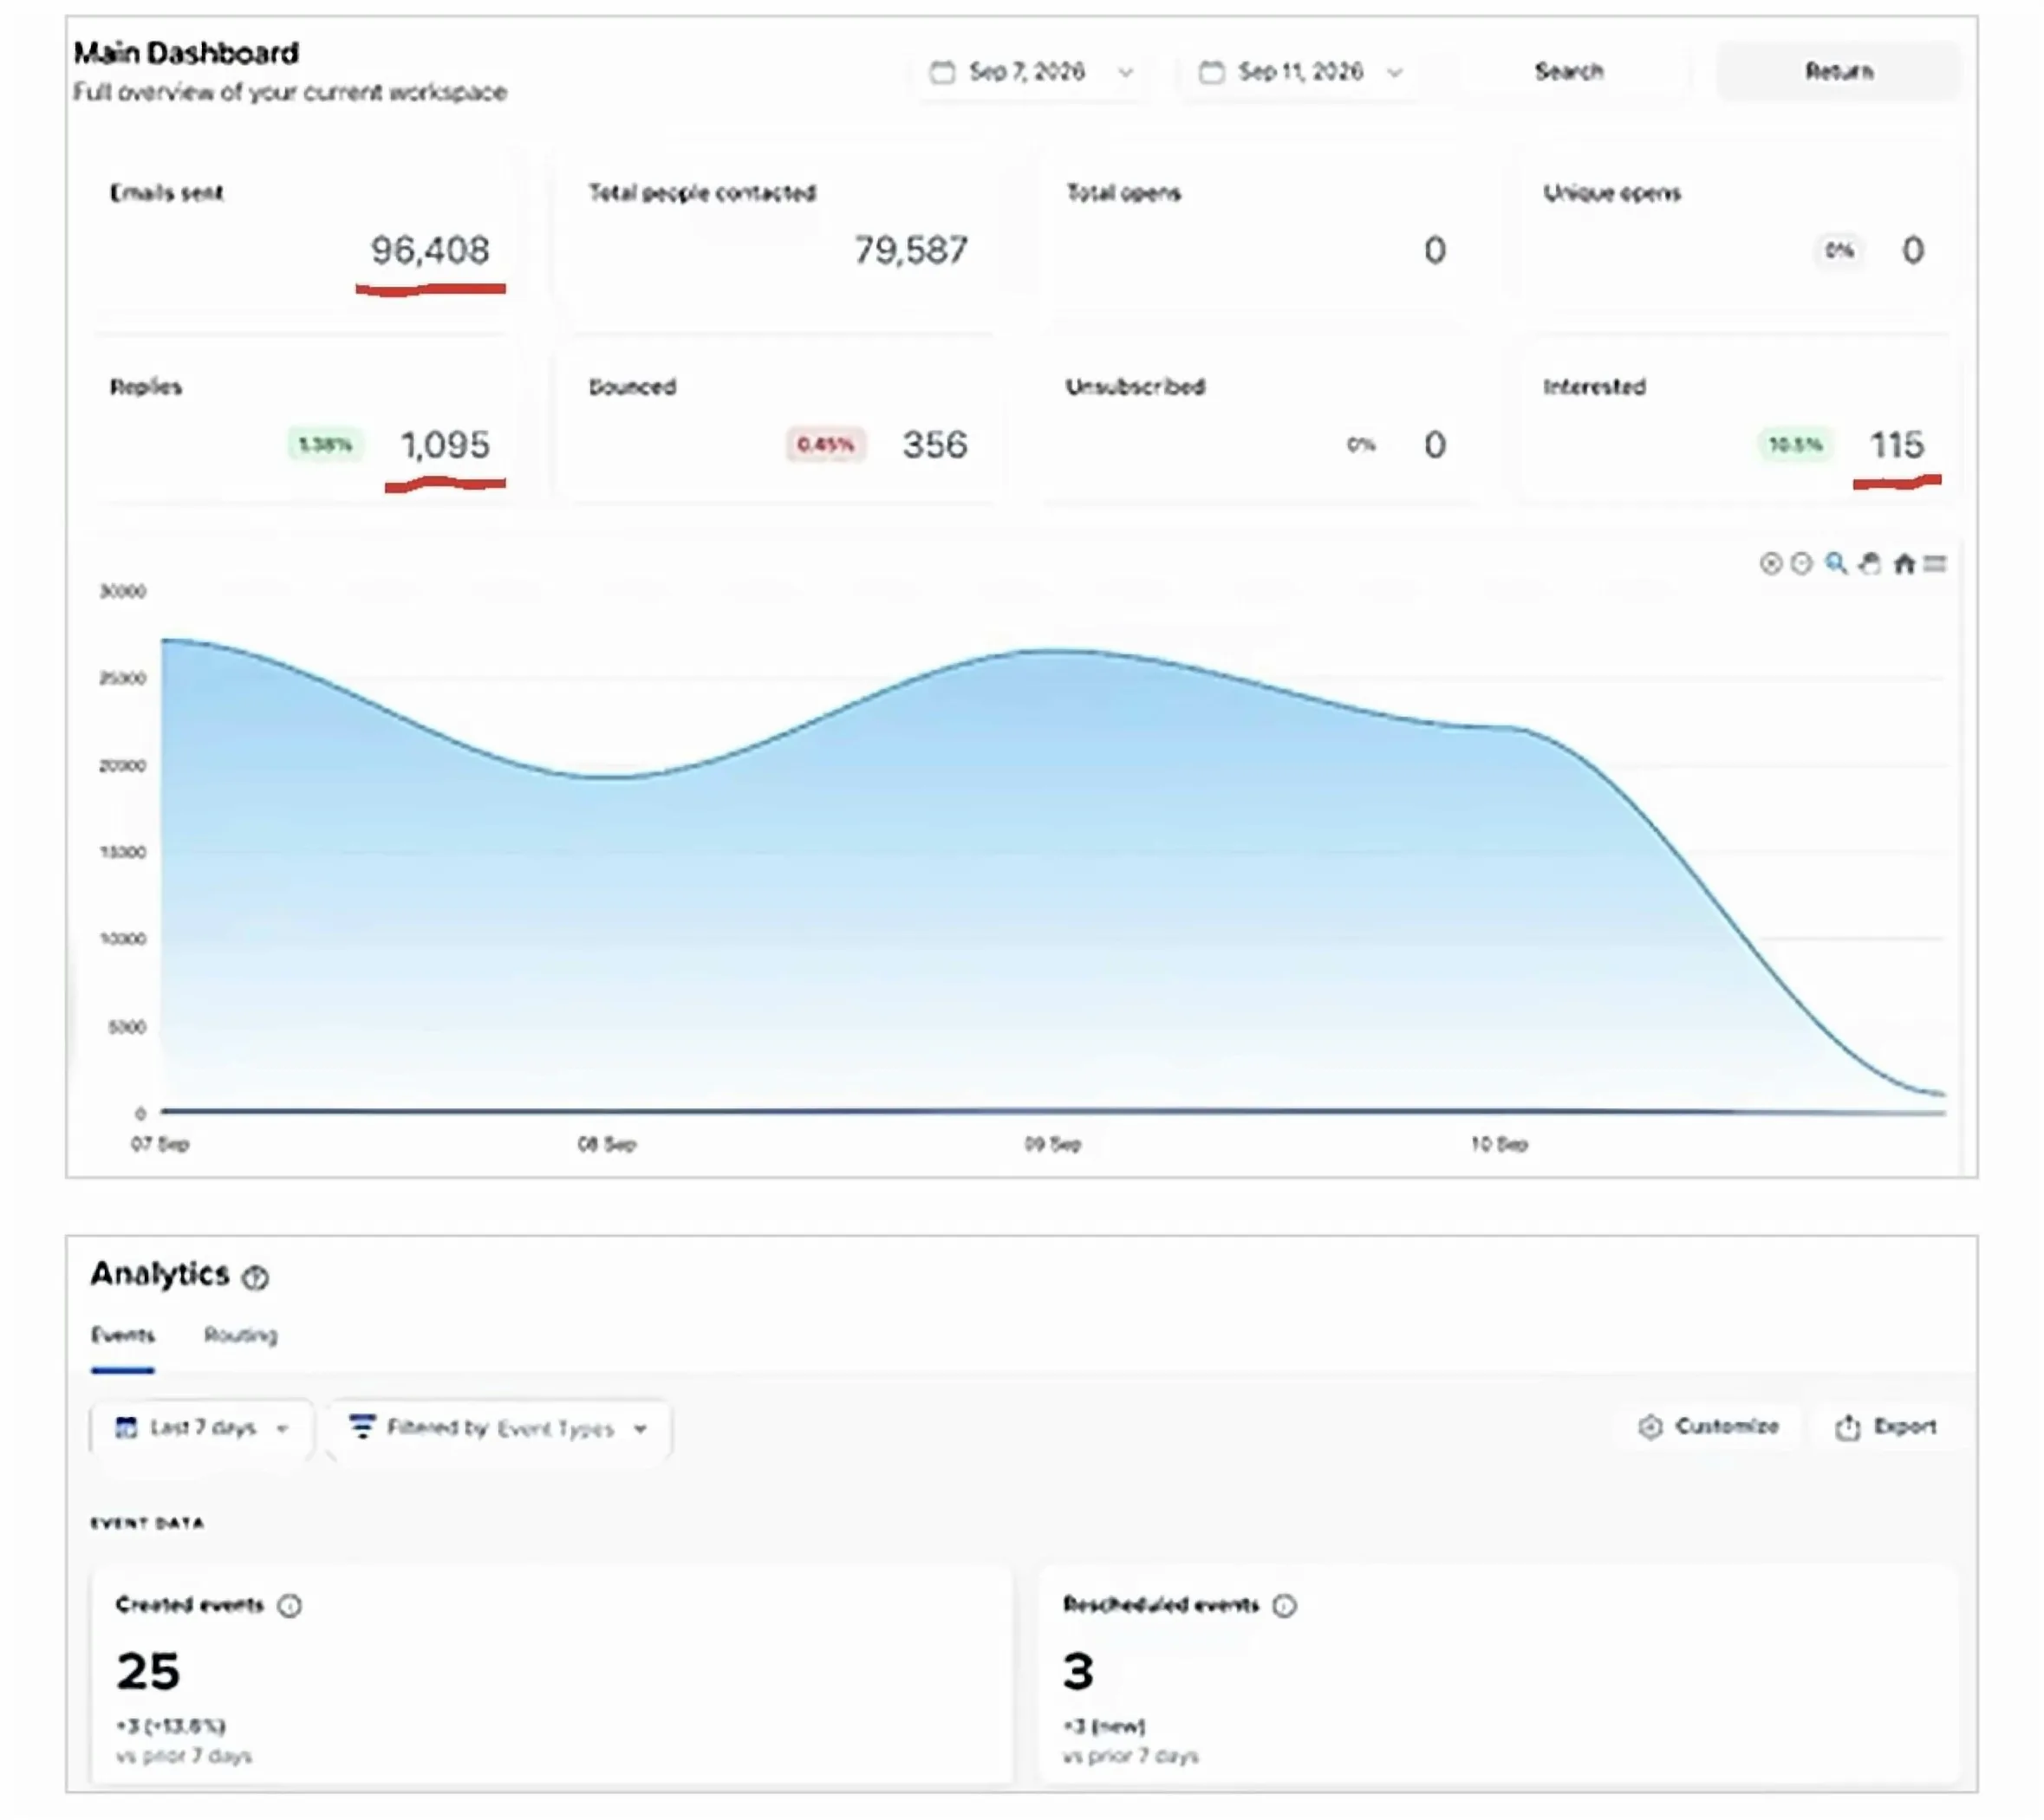The height and width of the screenshot is (1820, 2044).
Task: Expand the Last 7 days range dropdown
Action: tap(202, 1428)
